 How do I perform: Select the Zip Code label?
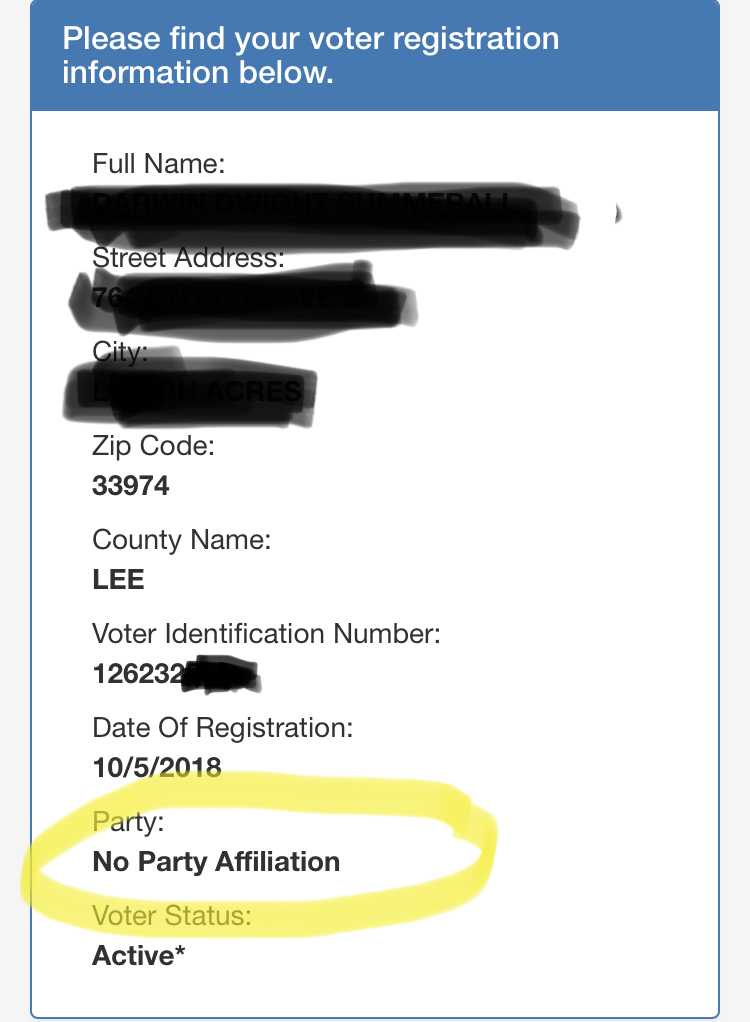153,446
